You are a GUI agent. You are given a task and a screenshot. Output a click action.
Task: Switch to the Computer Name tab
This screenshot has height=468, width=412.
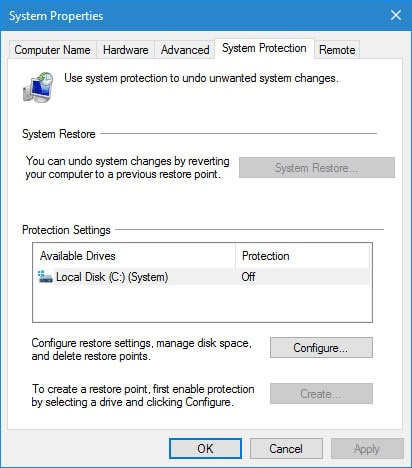click(52, 50)
